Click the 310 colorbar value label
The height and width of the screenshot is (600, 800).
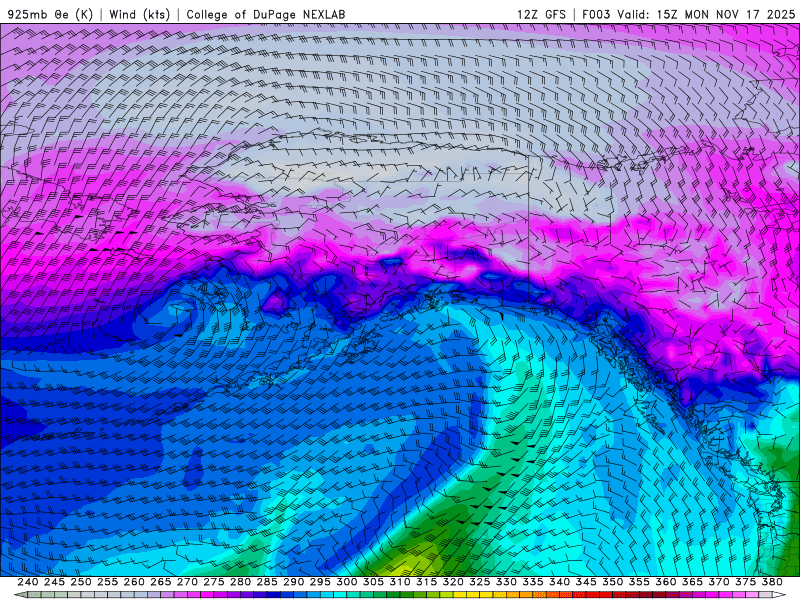click(x=399, y=582)
